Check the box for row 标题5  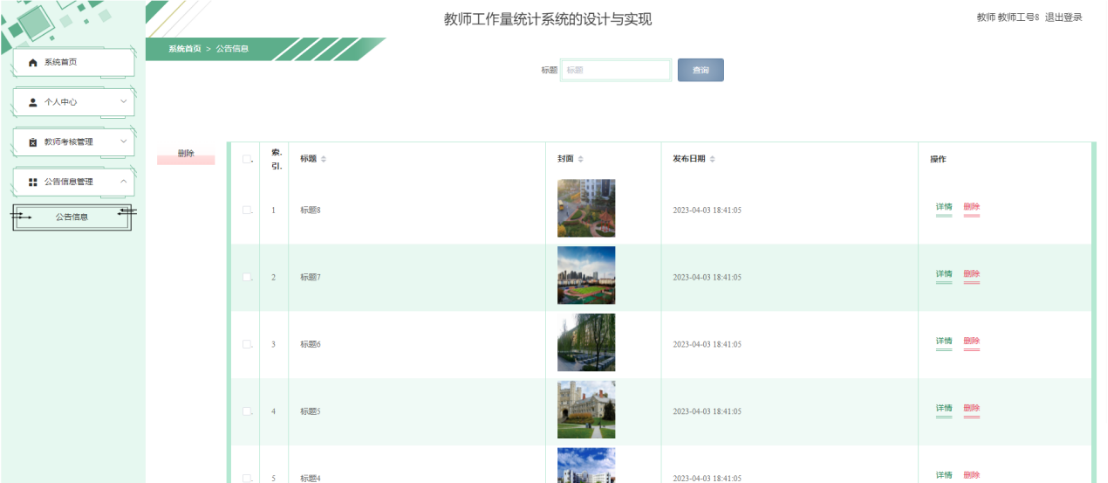pos(246,411)
